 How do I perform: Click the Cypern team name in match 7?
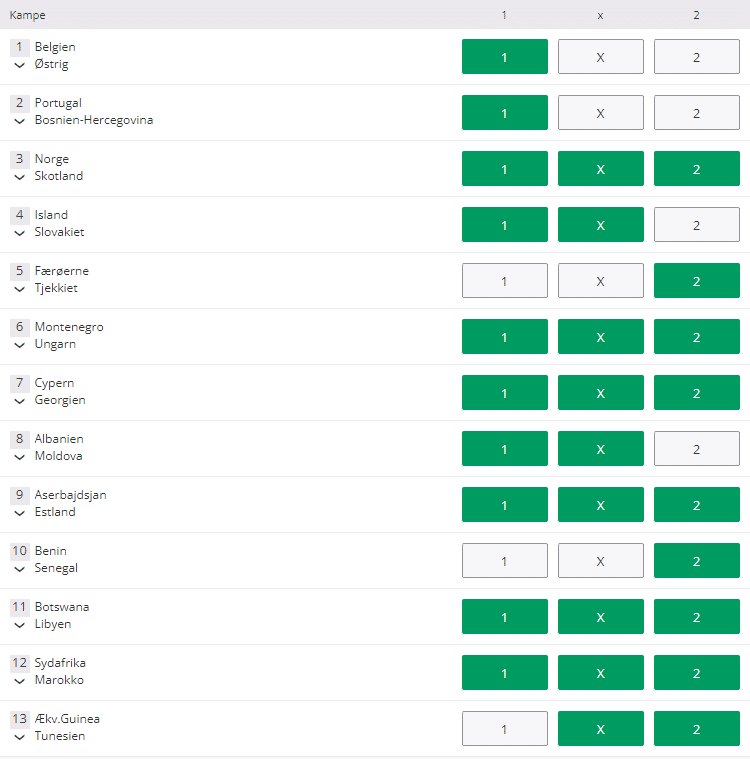(54, 383)
